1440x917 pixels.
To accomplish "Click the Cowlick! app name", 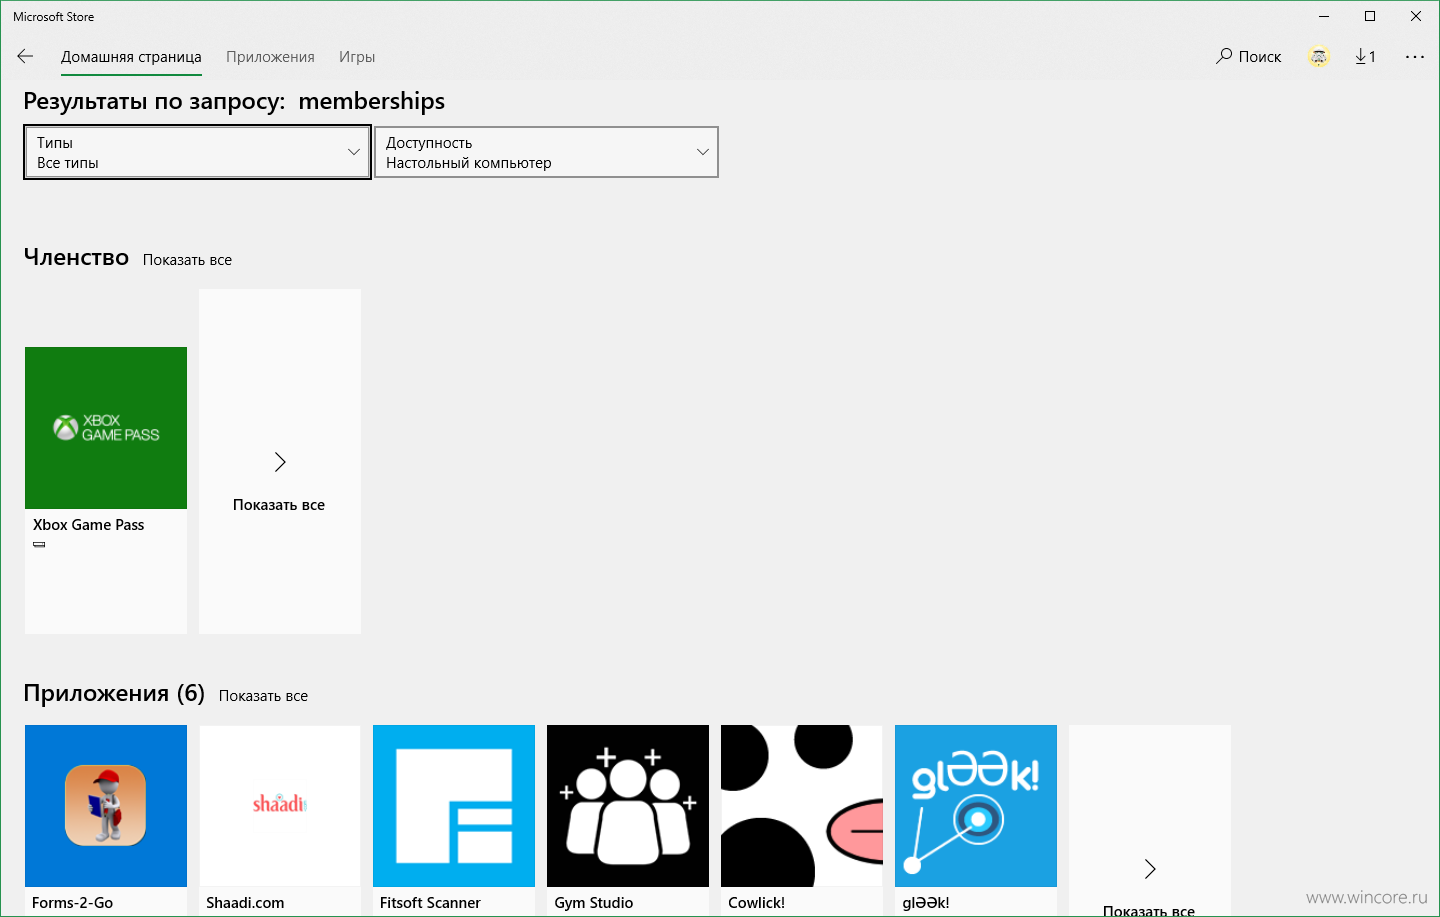I will pos(756,903).
